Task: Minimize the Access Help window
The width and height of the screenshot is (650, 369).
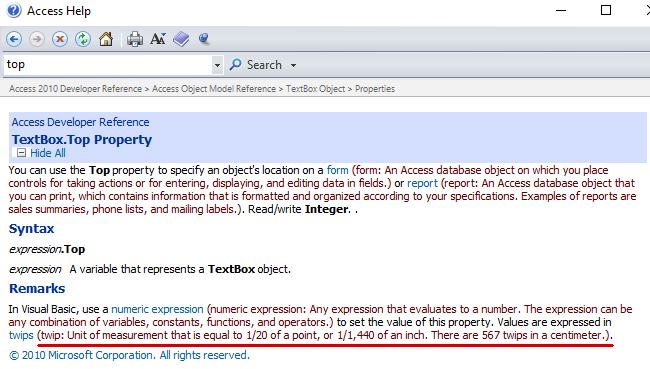Action: coord(561,10)
